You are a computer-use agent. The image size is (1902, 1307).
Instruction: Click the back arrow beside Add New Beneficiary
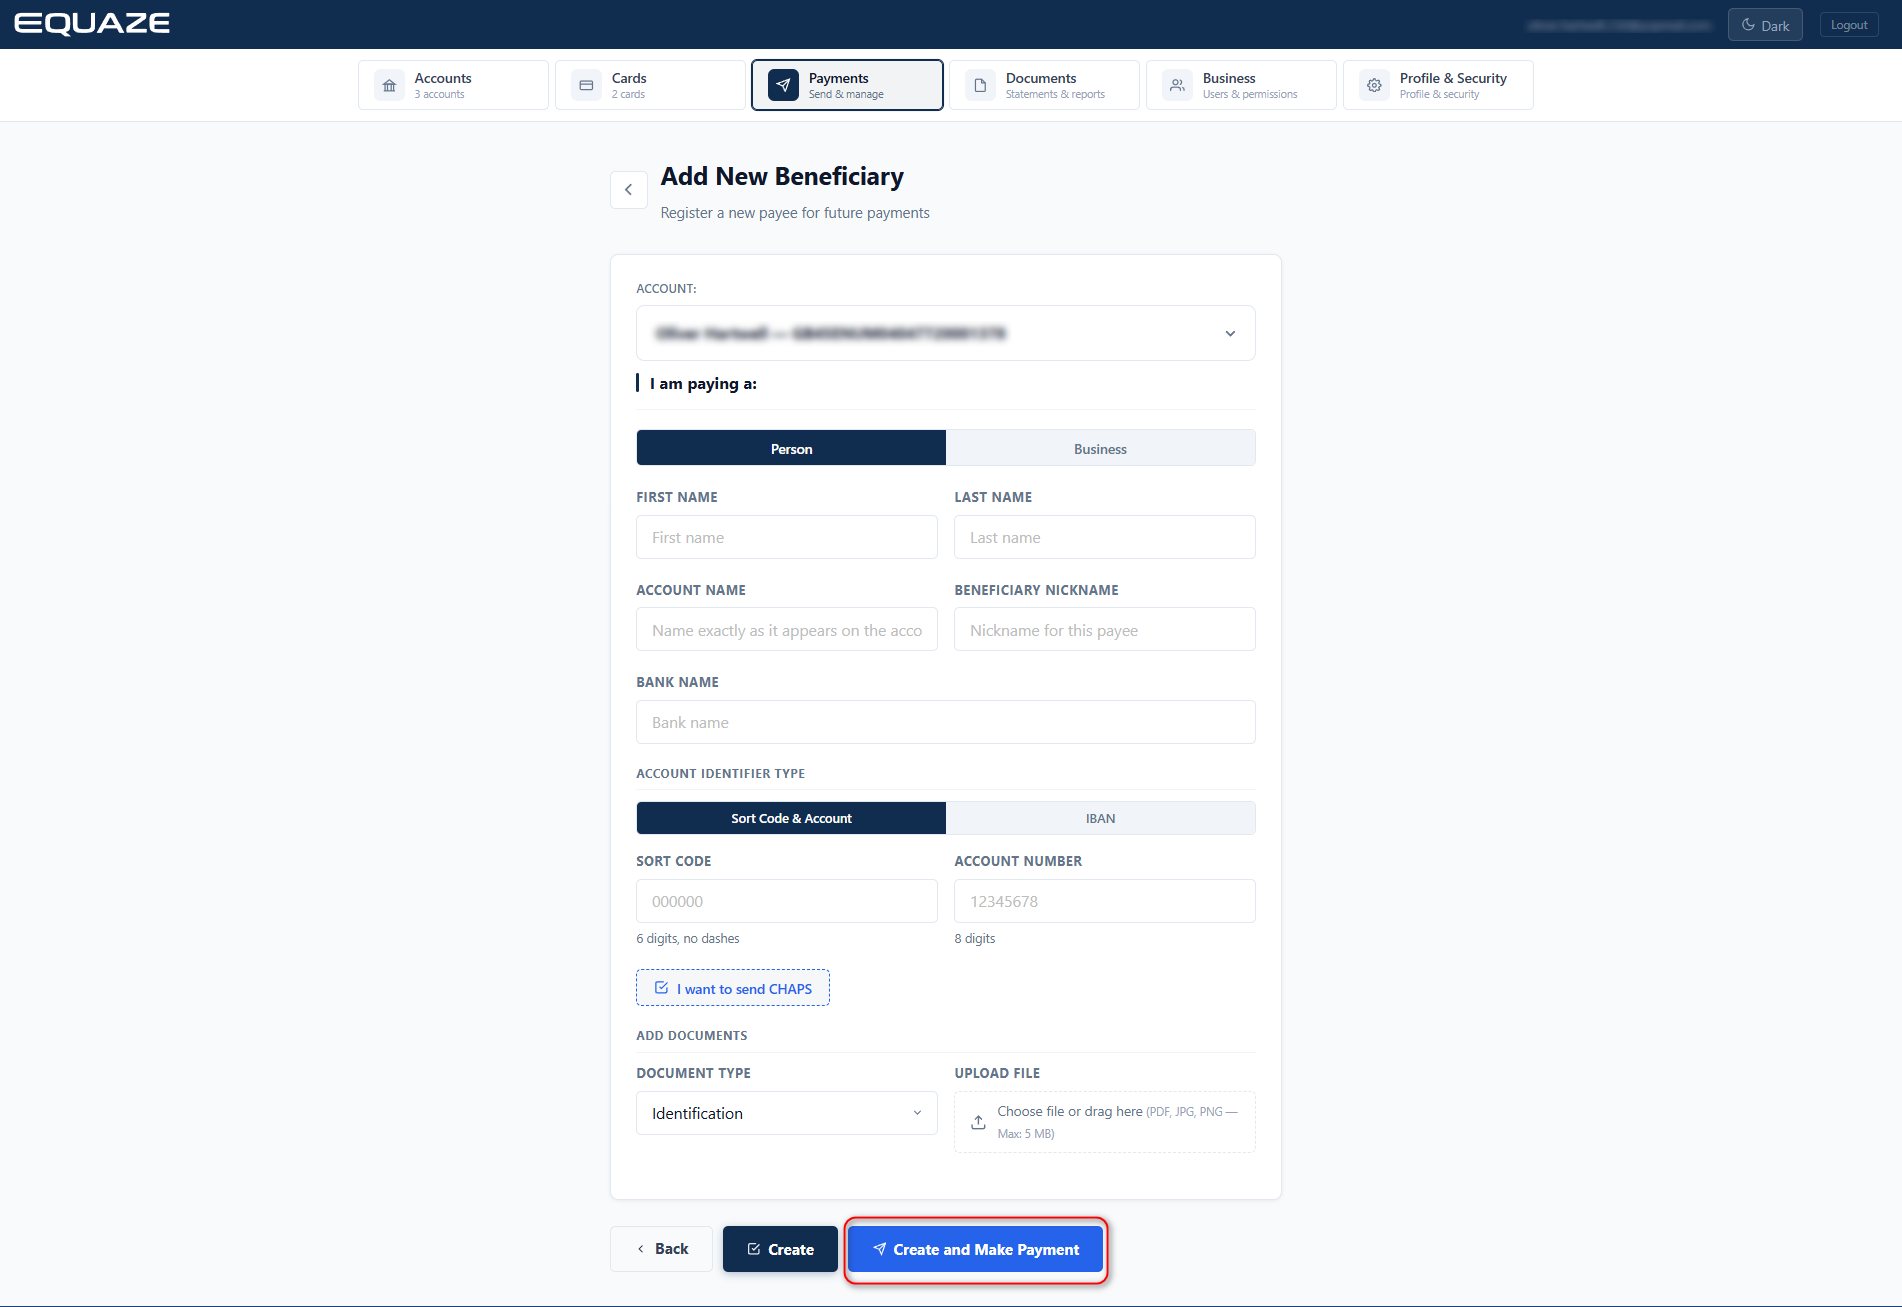pos(628,190)
